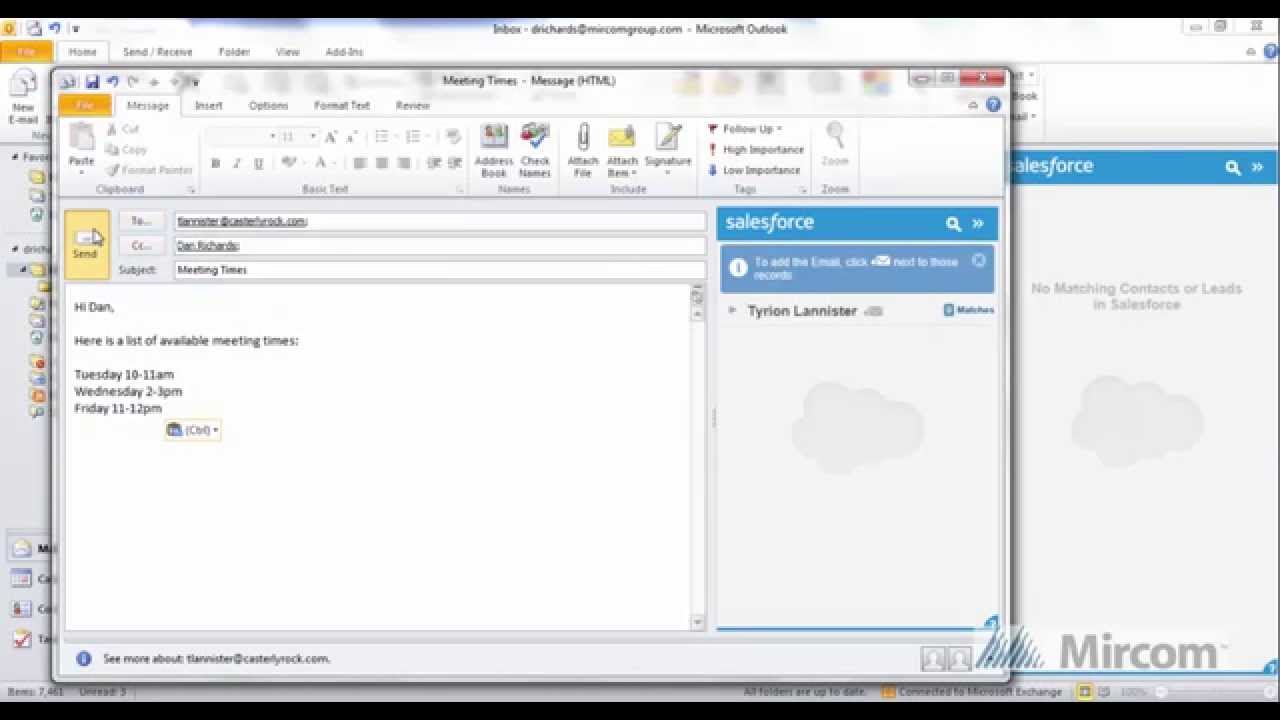Toggle italic formatting
The height and width of the screenshot is (720, 1280).
pos(237,163)
